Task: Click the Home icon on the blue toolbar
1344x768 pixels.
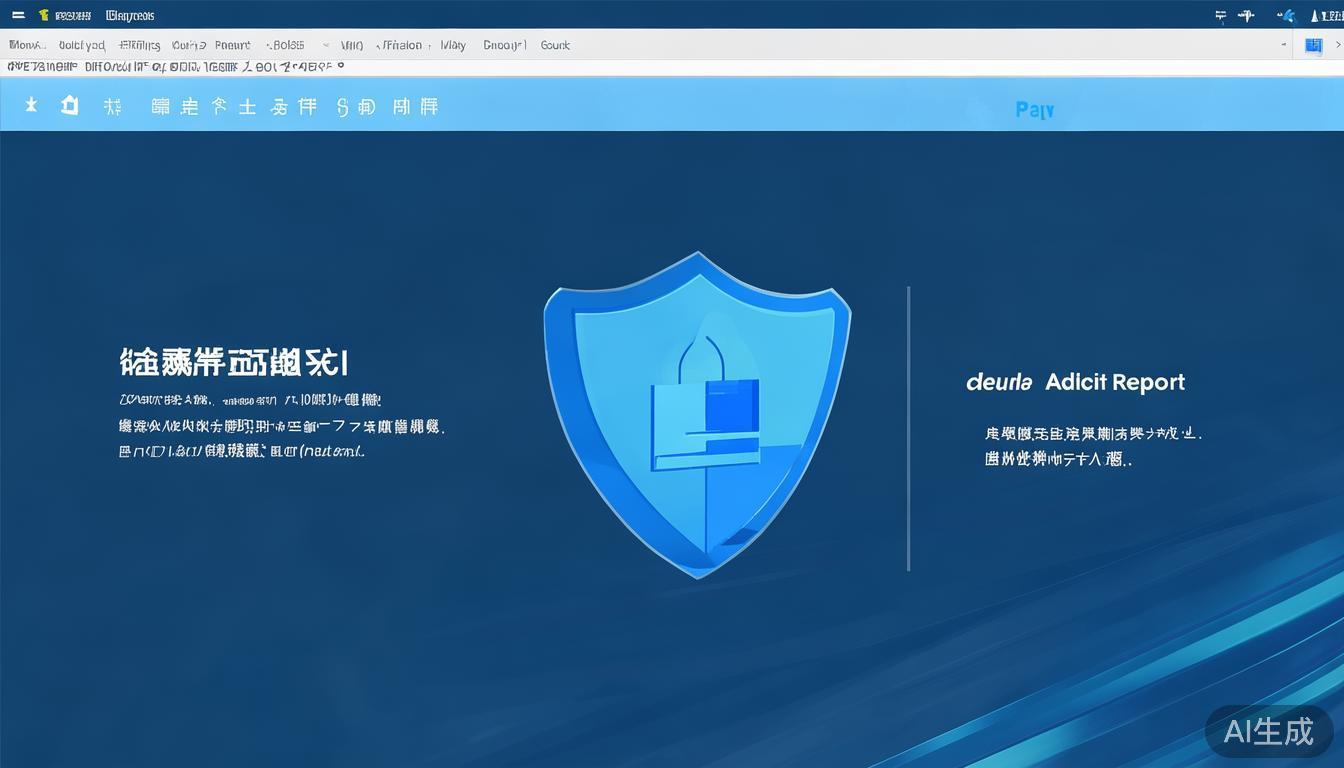Action: click(x=69, y=105)
